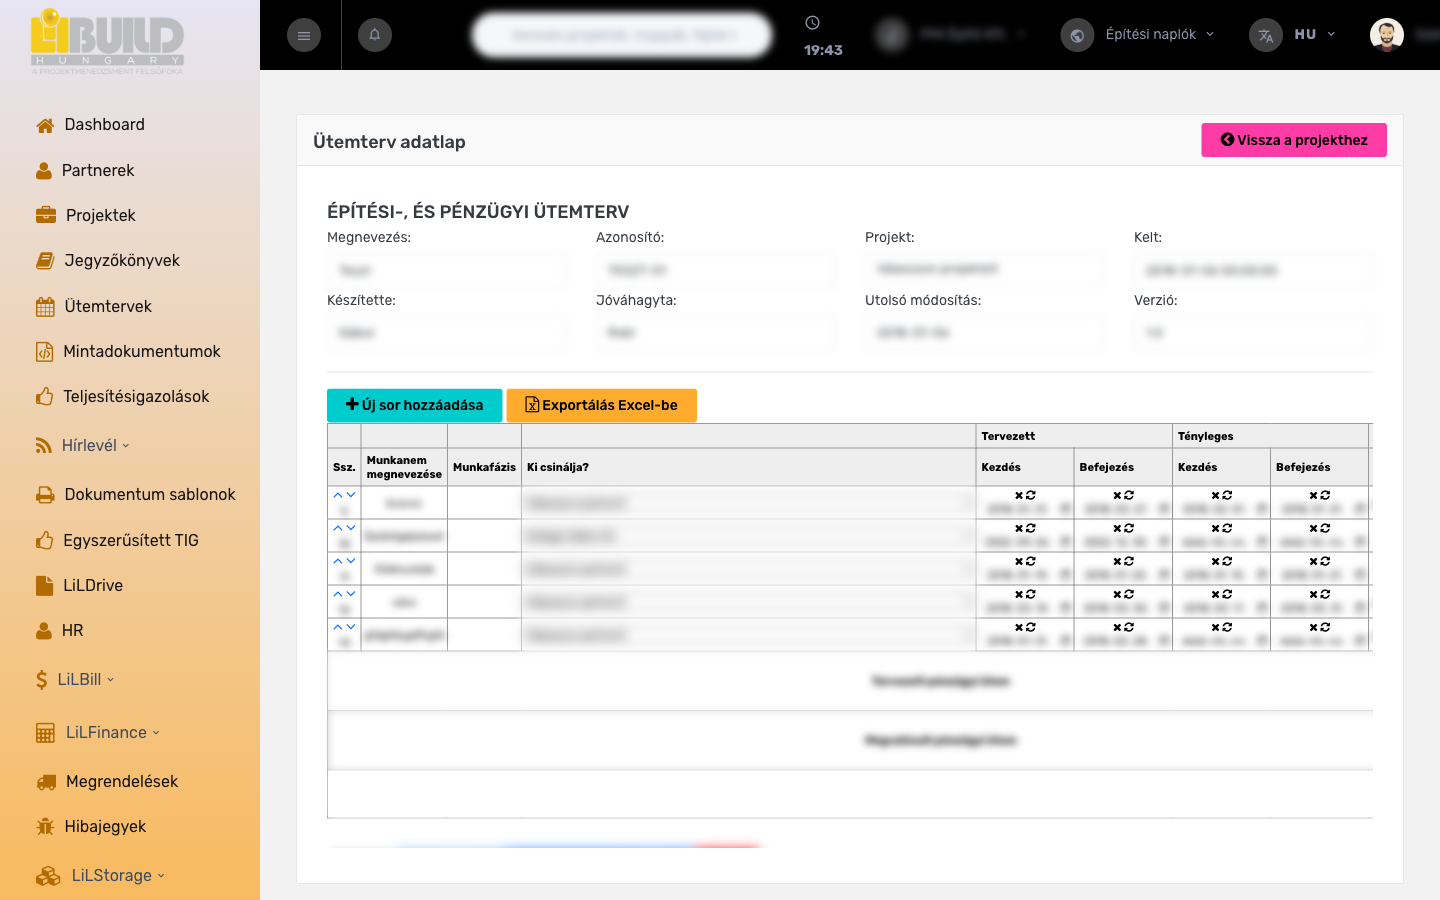The height and width of the screenshot is (900, 1440).
Task: Click the Kelt date field
Action: [x=1253, y=270]
